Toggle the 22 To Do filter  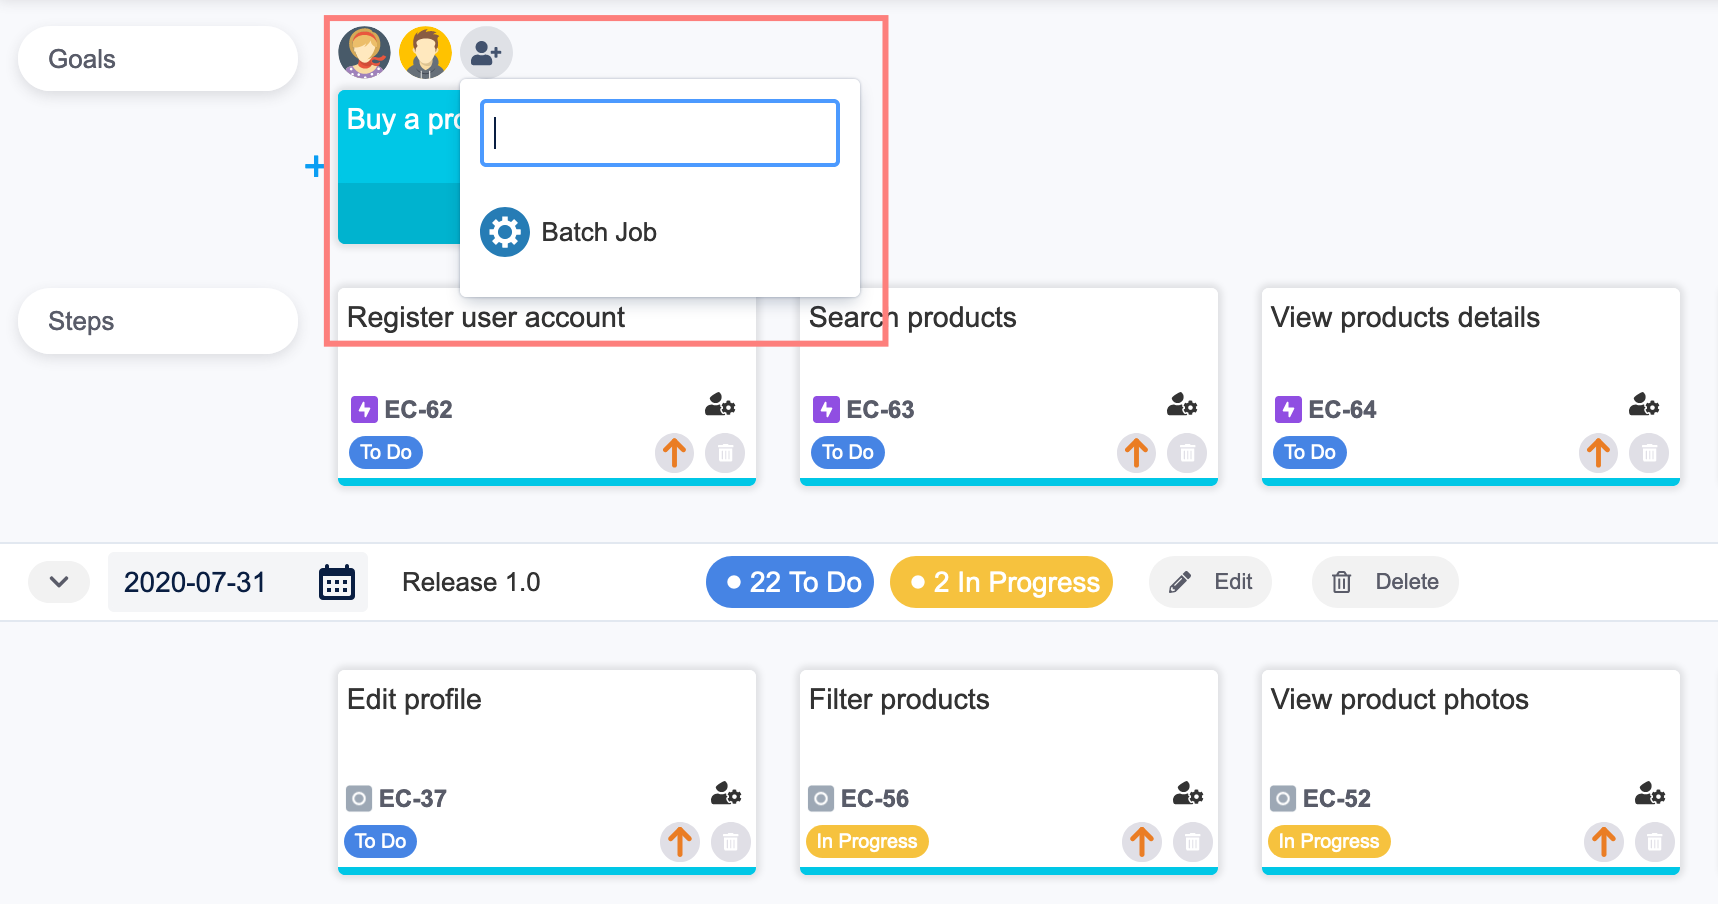pyautogui.click(x=790, y=582)
